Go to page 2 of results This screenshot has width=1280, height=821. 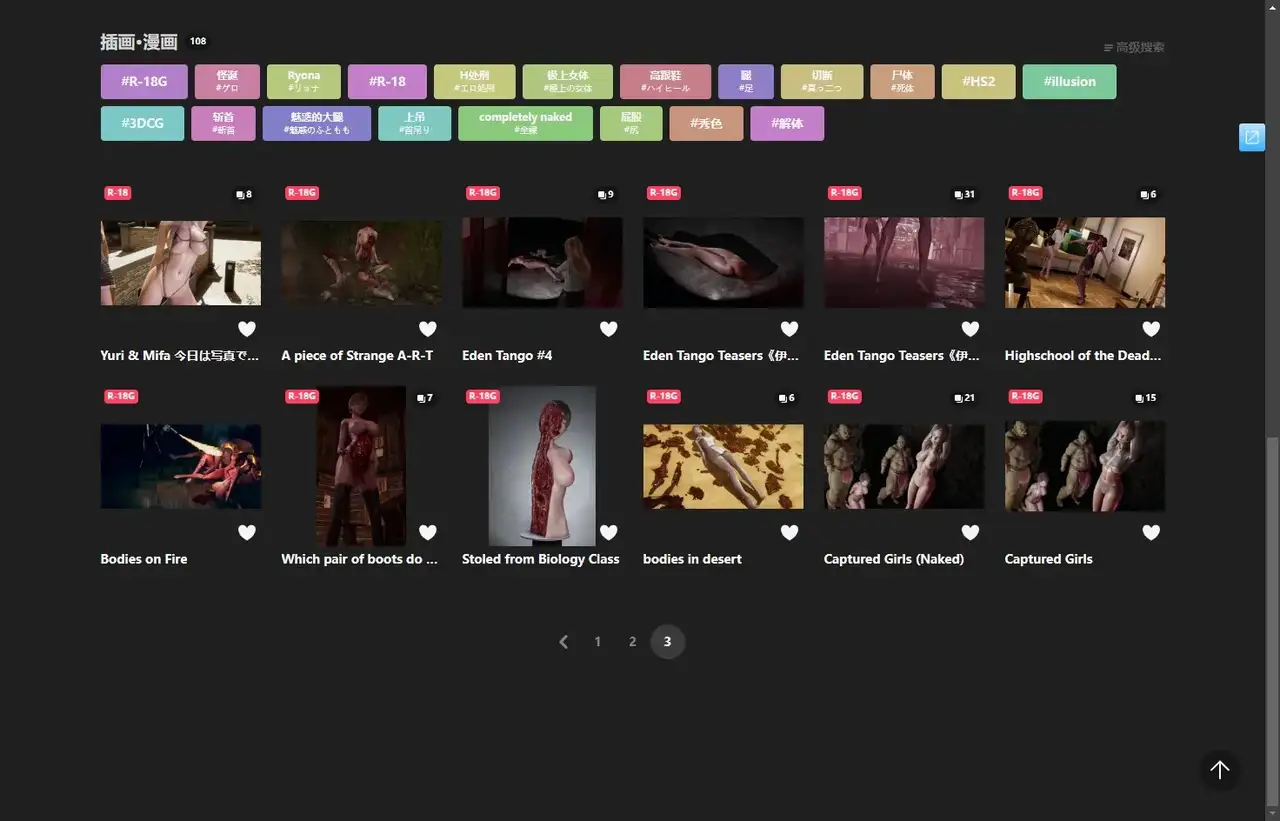click(x=632, y=642)
